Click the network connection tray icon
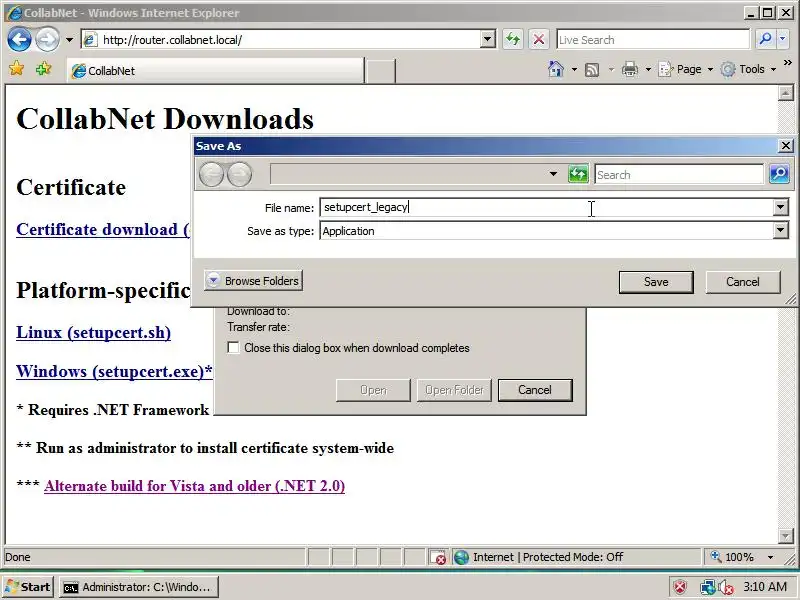The height and width of the screenshot is (600, 800). [708, 587]
